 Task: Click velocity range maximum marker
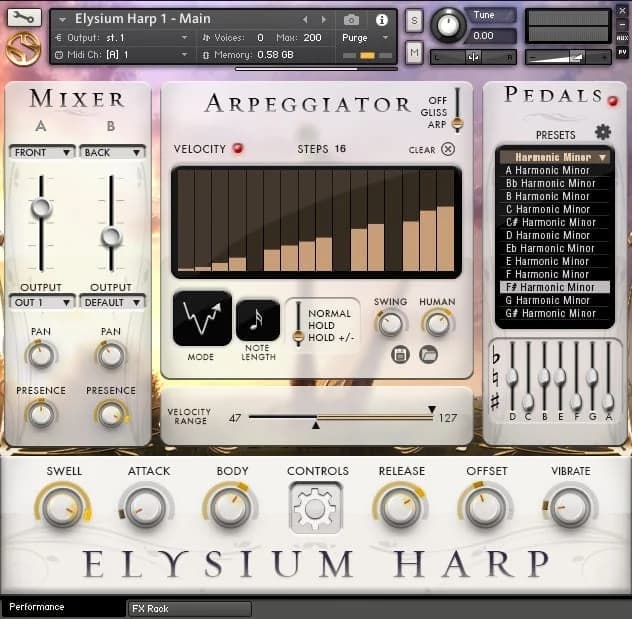(x=432, y=409)
